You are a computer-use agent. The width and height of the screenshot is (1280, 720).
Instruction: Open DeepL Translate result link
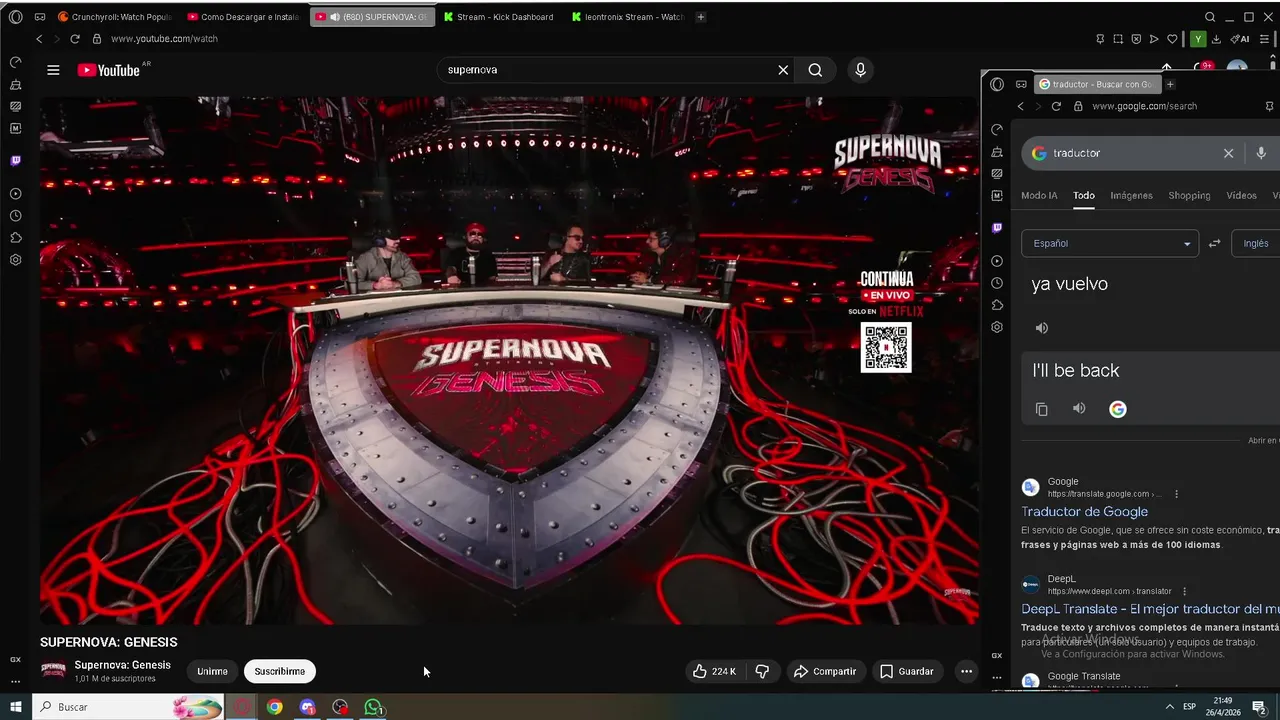(1150, 609)
